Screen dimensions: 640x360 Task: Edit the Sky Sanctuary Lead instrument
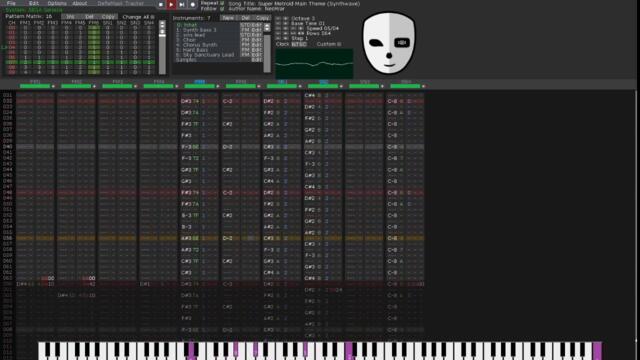[257, 55]
